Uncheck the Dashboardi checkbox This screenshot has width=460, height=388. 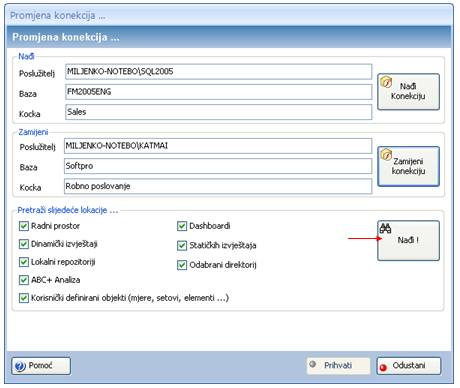(x=182, y=226)
